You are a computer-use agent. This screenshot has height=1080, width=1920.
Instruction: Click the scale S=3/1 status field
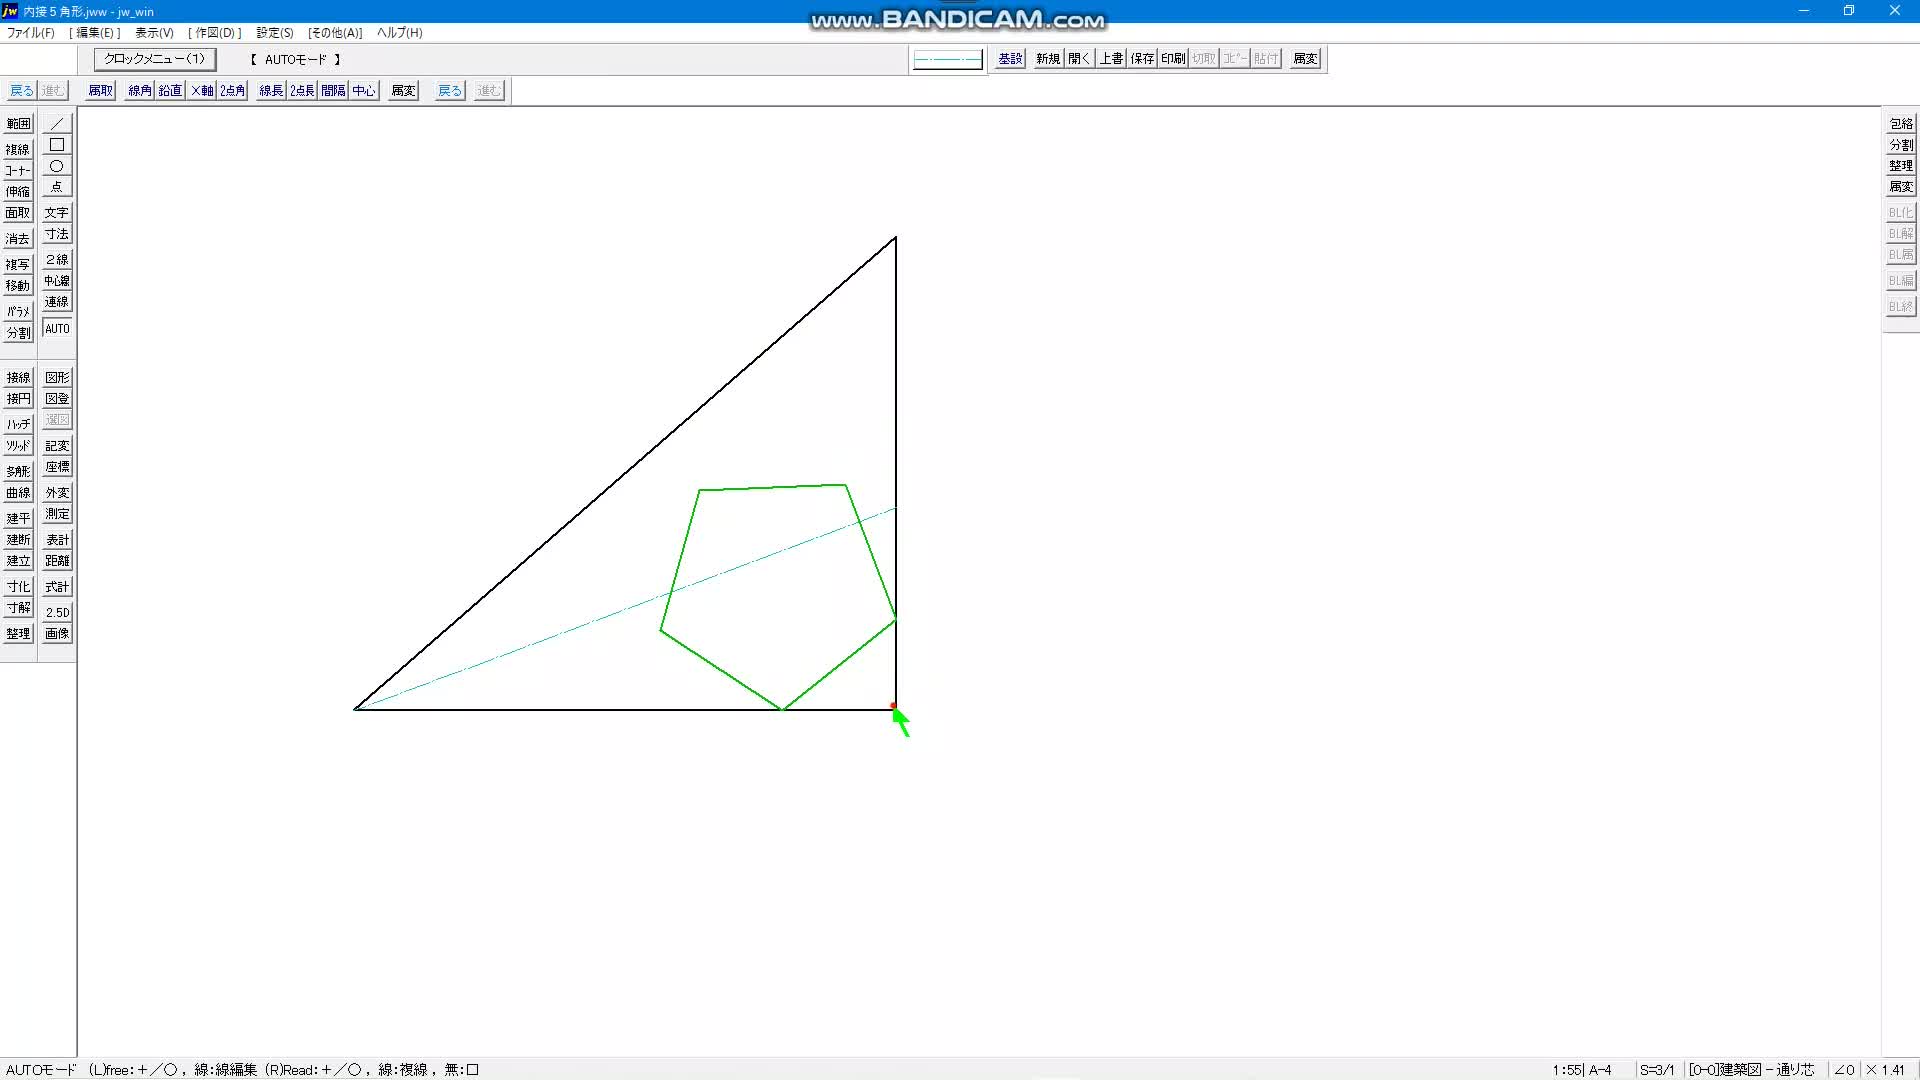[x=1656, y=1069]
